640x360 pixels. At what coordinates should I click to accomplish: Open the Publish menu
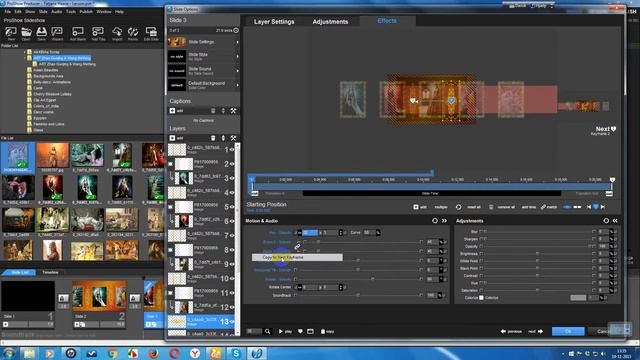[x=86, y=12]
